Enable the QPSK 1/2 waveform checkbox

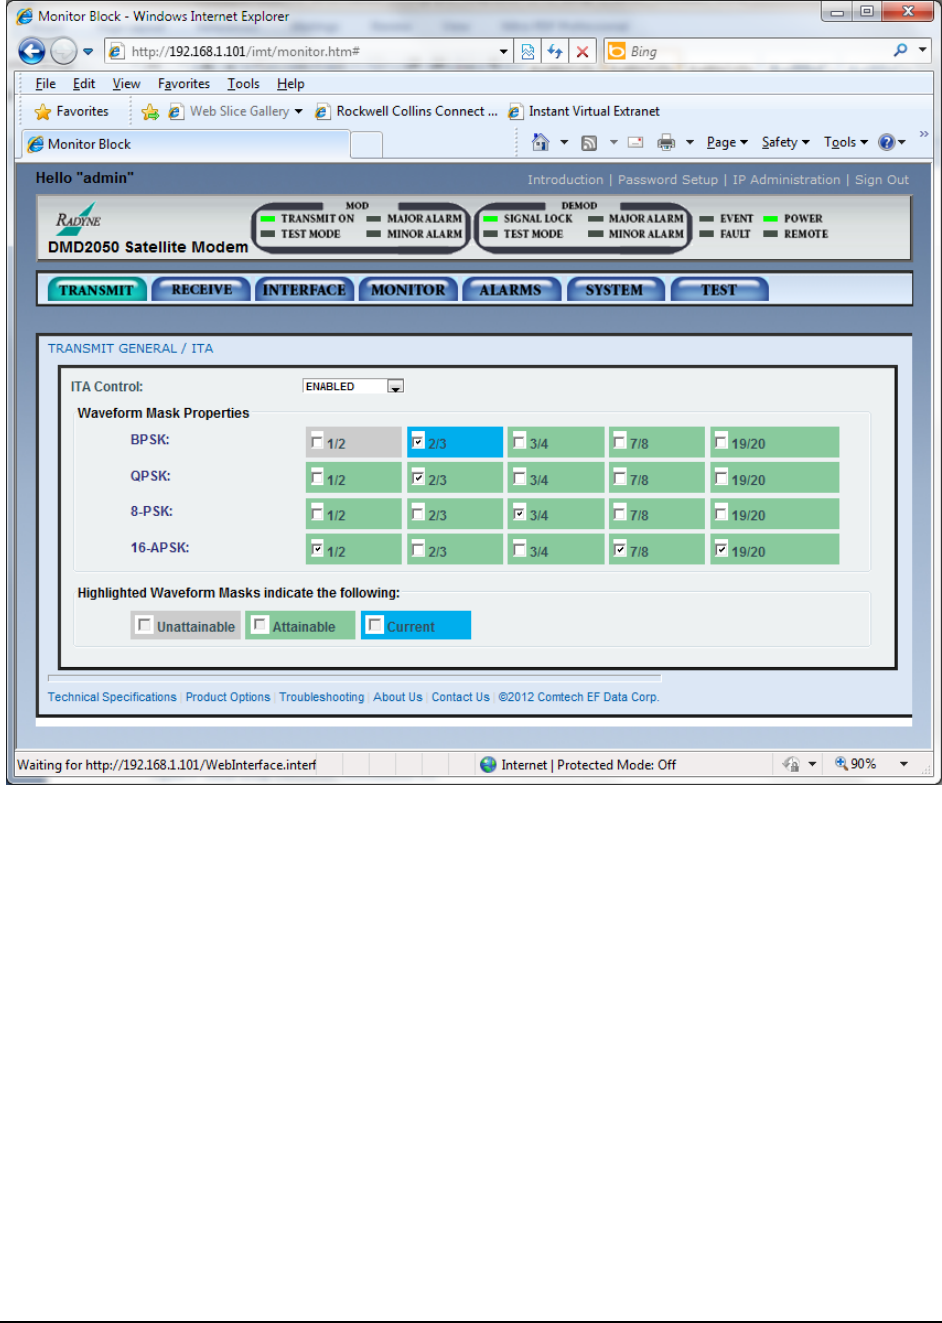(x=317, y=478)
